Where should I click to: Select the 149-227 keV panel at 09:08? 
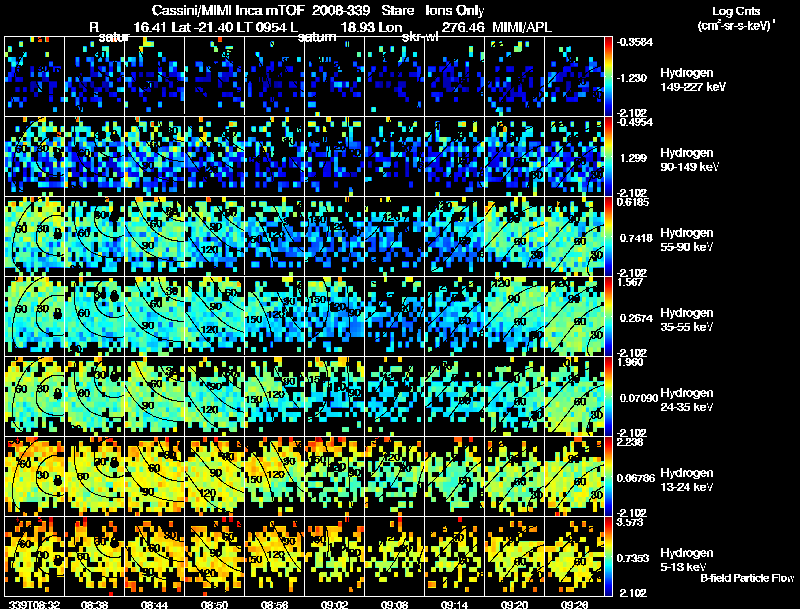coord(395,77)
